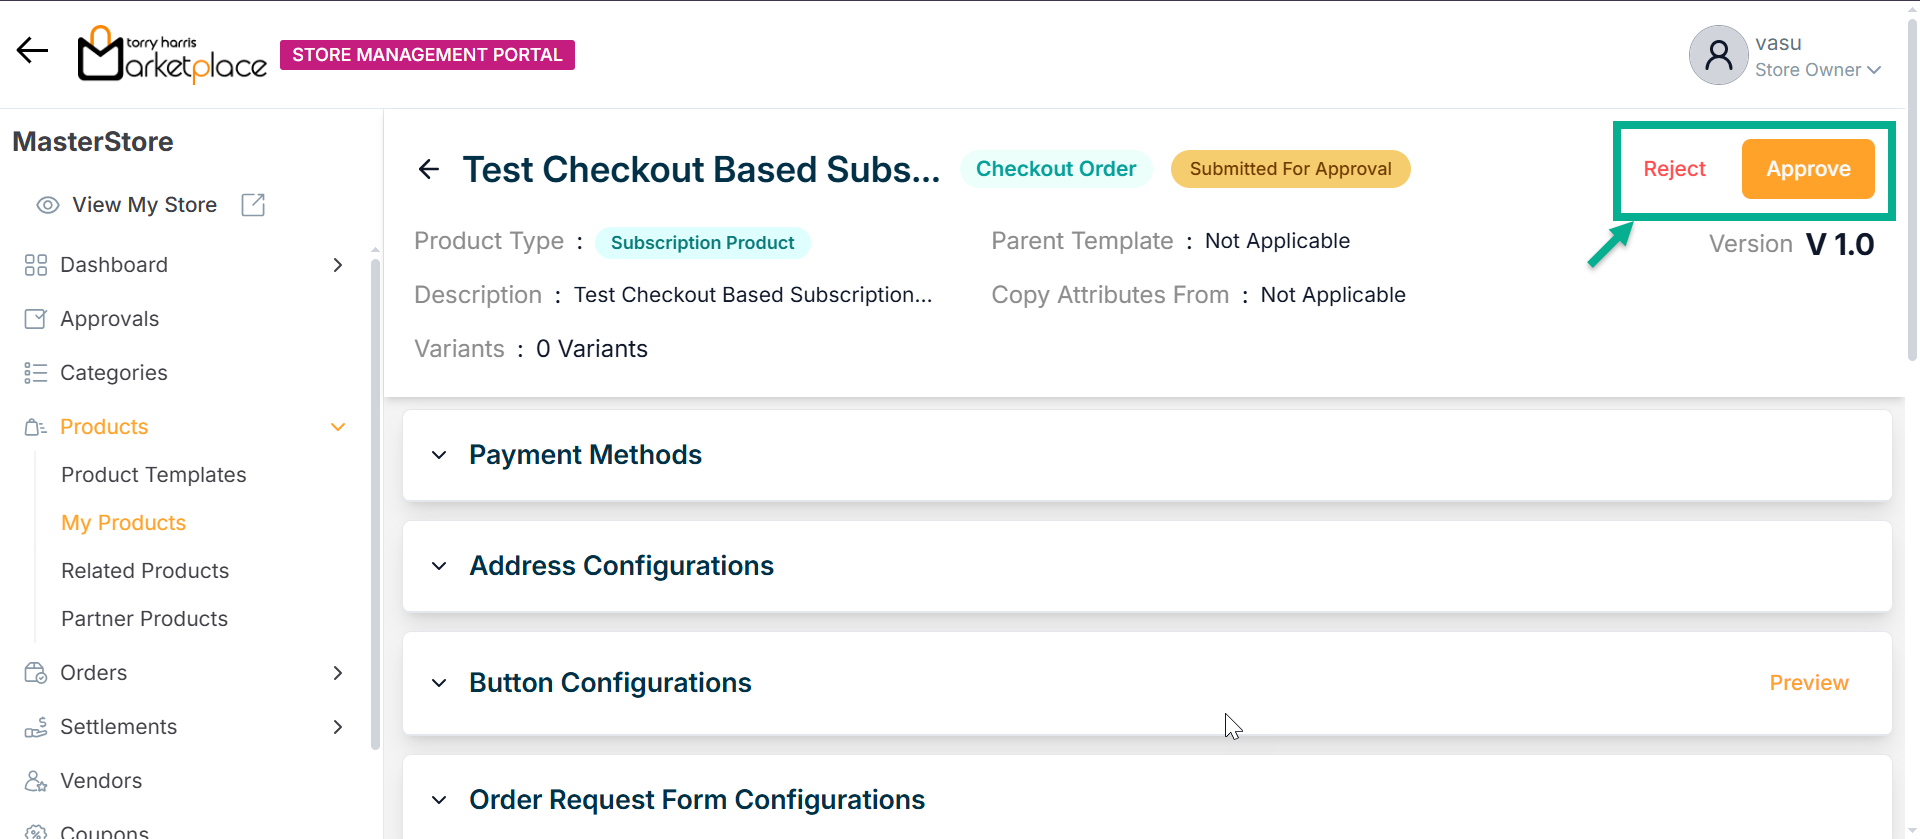1920x839 pixels.
Task: Open store in new tab icon
Action: (253, 205)
